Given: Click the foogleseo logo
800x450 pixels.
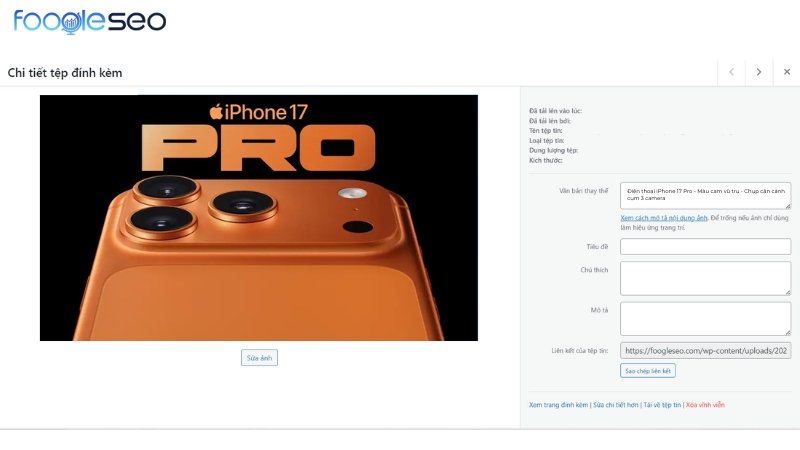Looking at the screenshot, I should pos(90,21).
